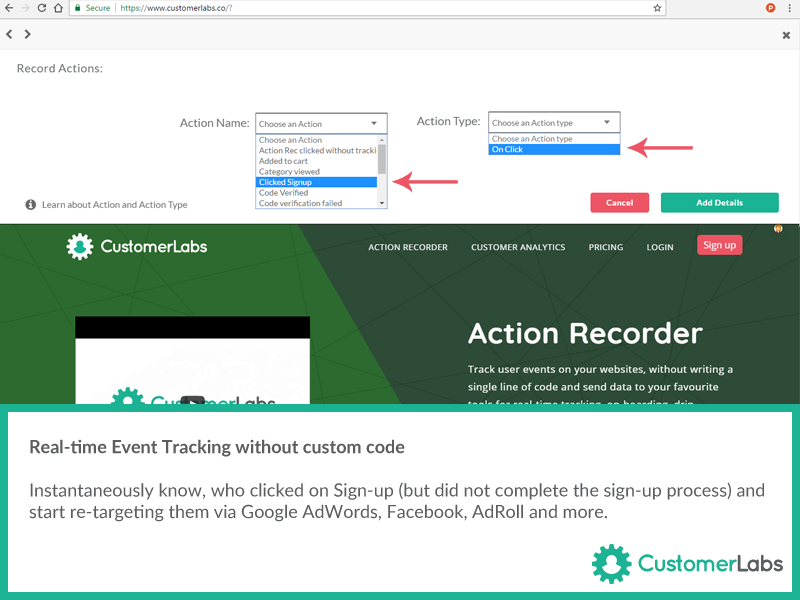This screenshot has height=600, width=800.
Task: Reload the page with refresh icon
Action: (42, 8)
